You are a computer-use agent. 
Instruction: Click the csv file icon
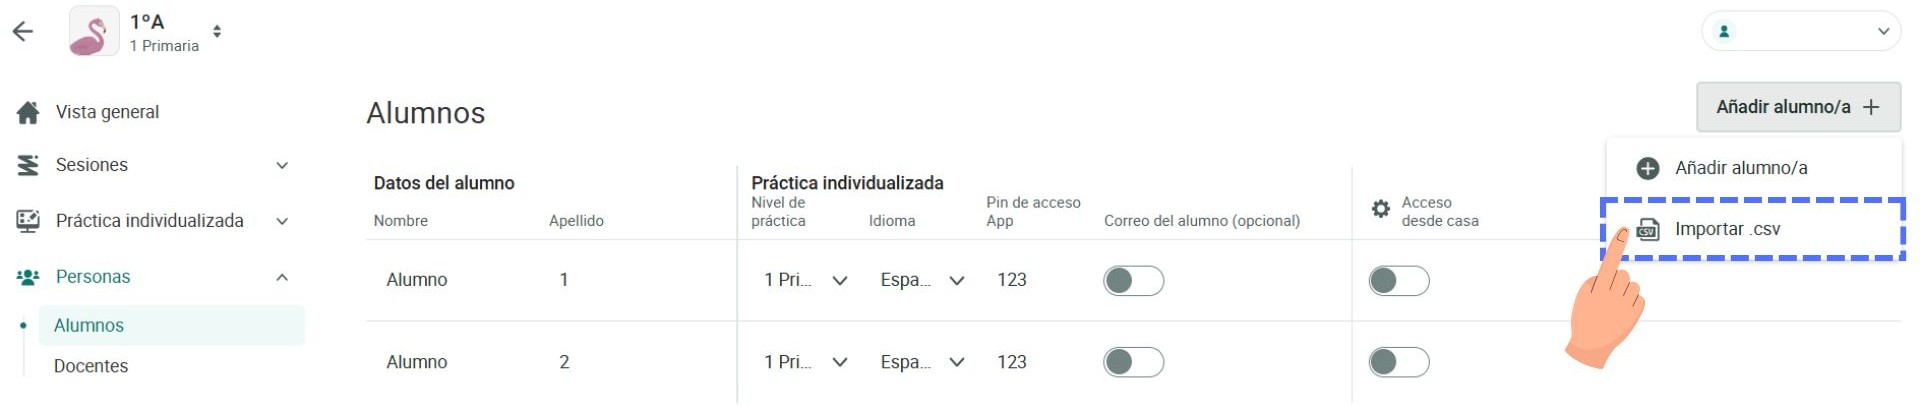(x=1648, y=230)
